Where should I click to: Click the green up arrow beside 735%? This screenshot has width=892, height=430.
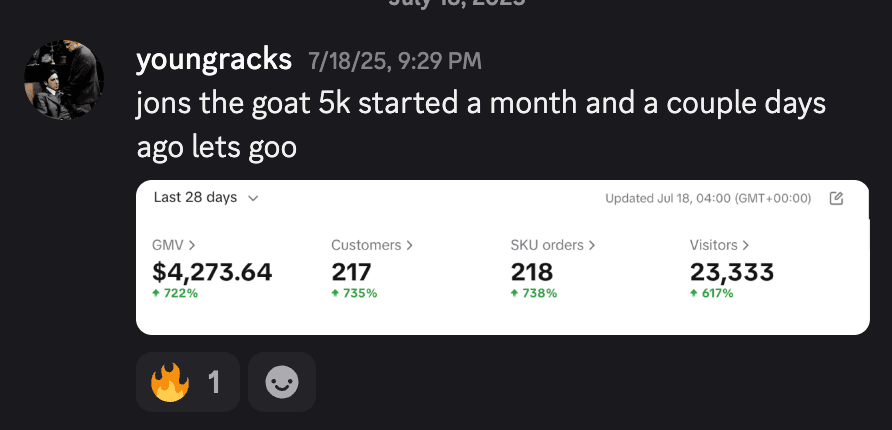coord(335,294)
